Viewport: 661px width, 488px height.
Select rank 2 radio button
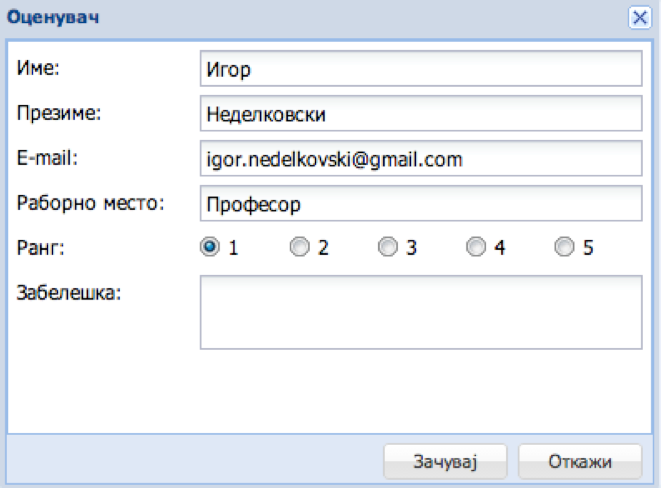[x=300, y=247]
